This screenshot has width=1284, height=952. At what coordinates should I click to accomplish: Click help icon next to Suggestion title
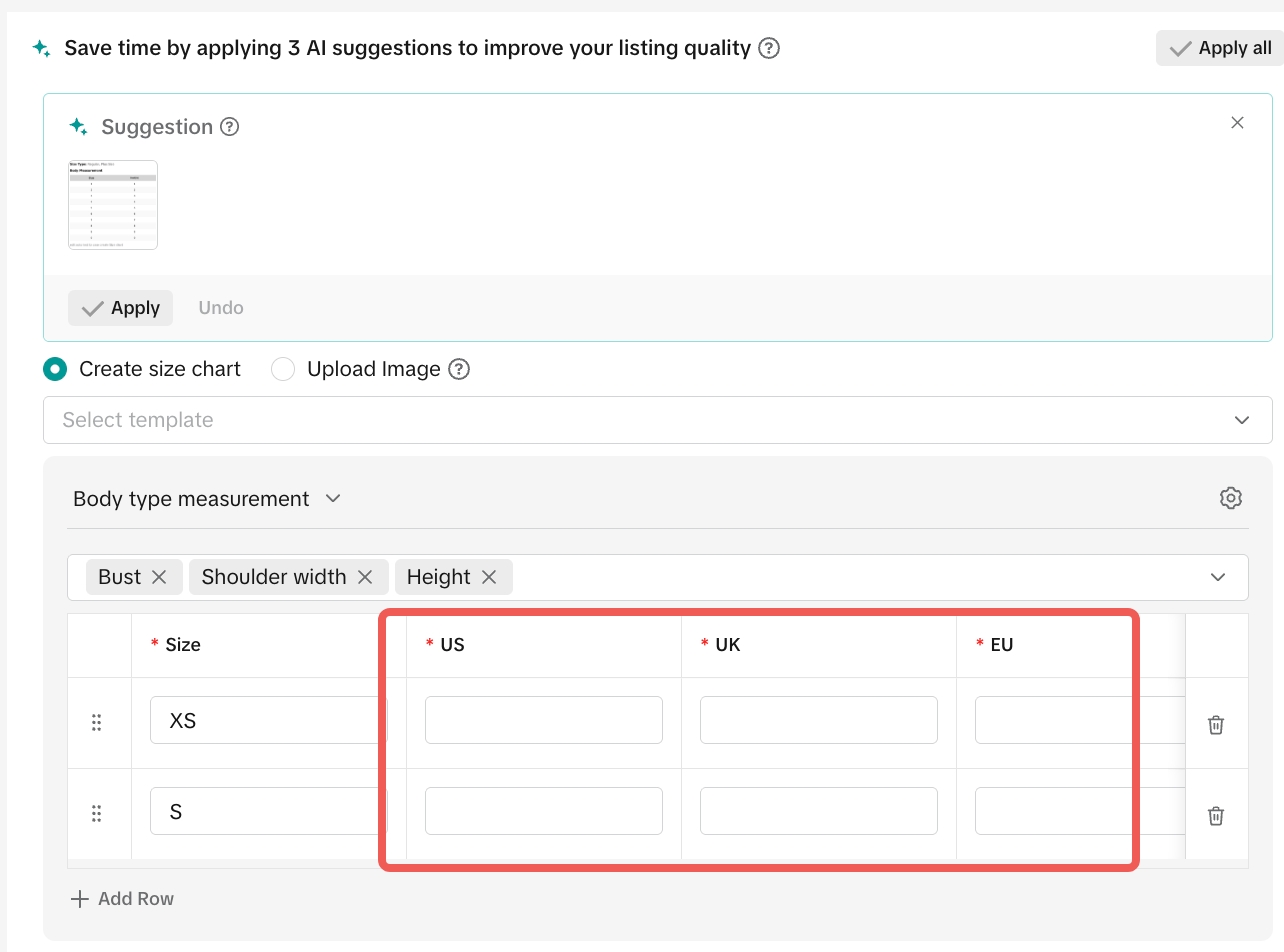(230, 127)
